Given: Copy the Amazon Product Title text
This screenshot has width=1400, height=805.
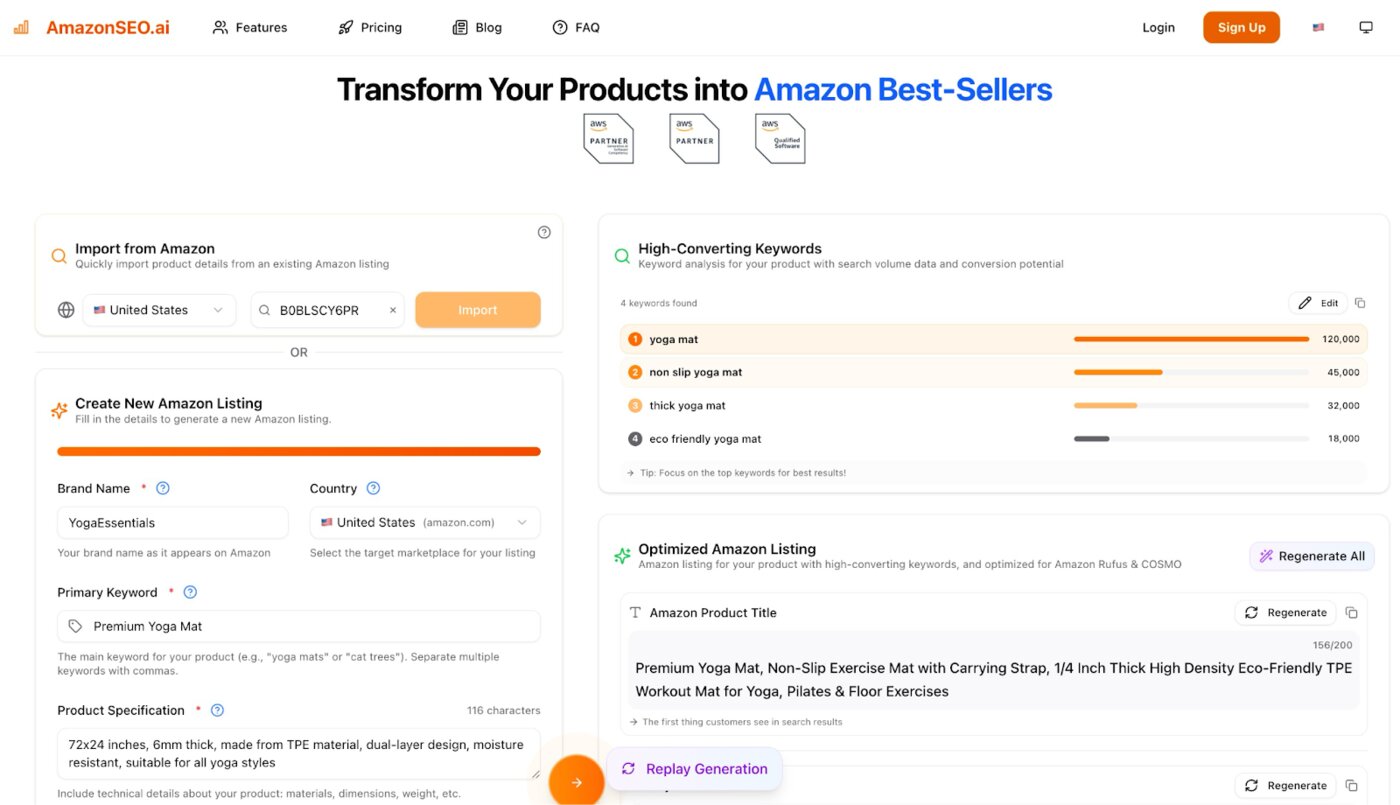Looking at the screenshot, I should [1351, 613].
